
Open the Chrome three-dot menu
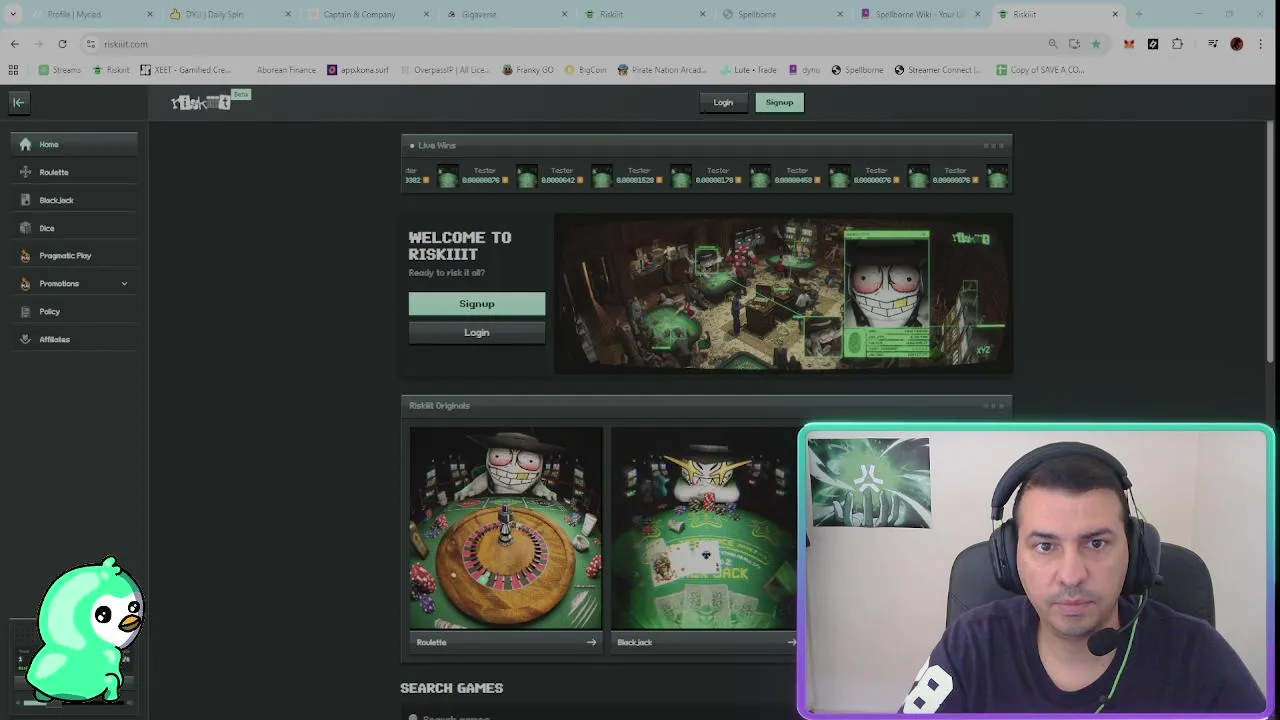tap(1261, 44)
